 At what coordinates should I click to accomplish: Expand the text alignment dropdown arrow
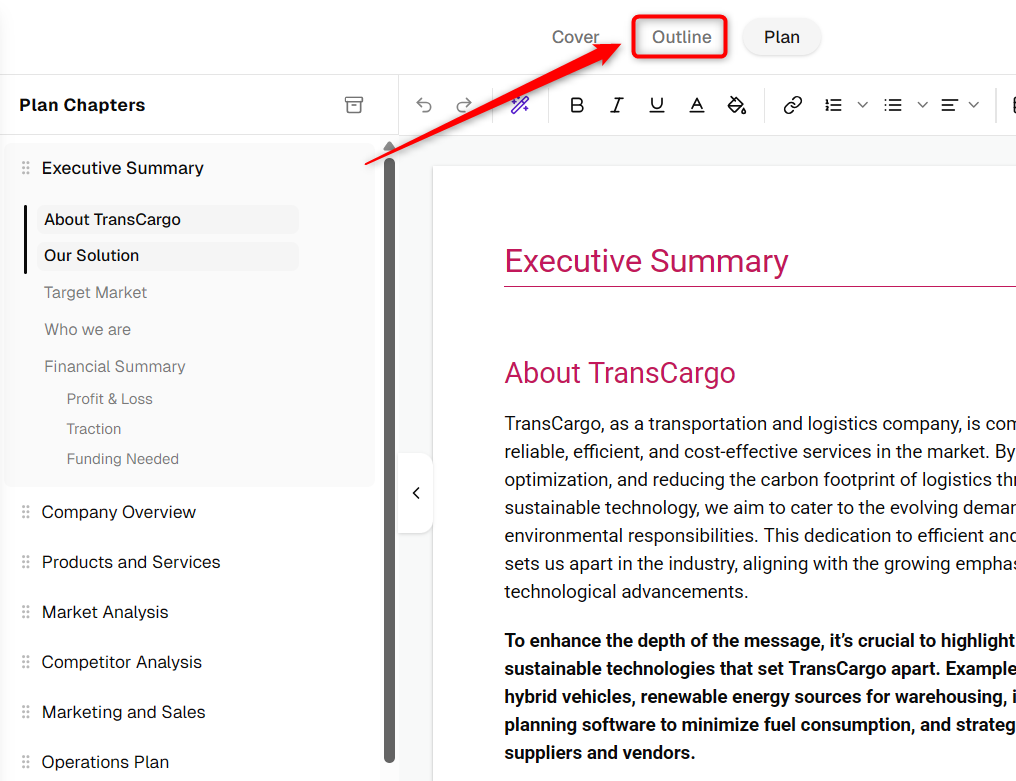(x=974, y=105)
